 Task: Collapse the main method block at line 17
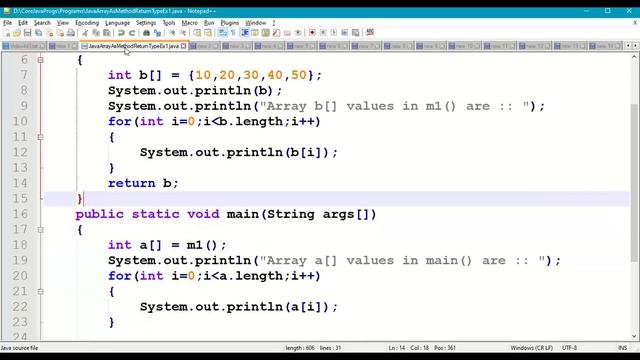[x=40, y=230]
